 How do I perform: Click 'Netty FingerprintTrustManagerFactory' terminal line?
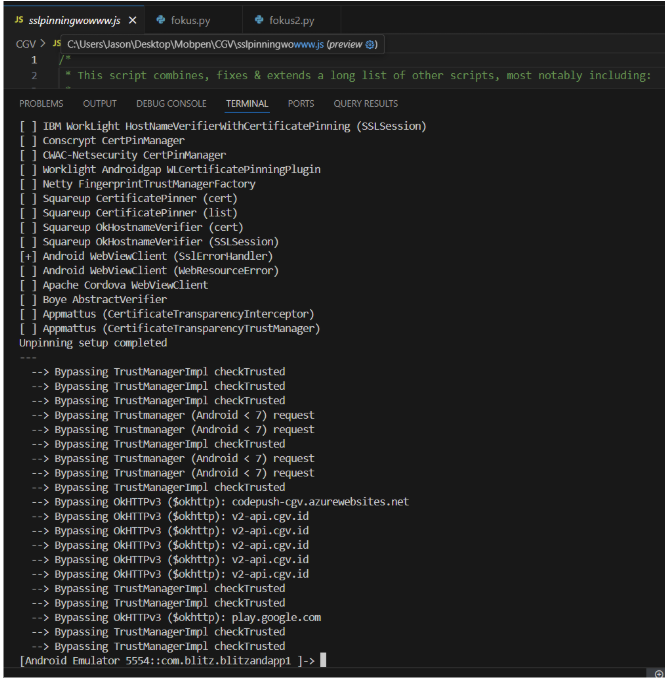(137, 184)
